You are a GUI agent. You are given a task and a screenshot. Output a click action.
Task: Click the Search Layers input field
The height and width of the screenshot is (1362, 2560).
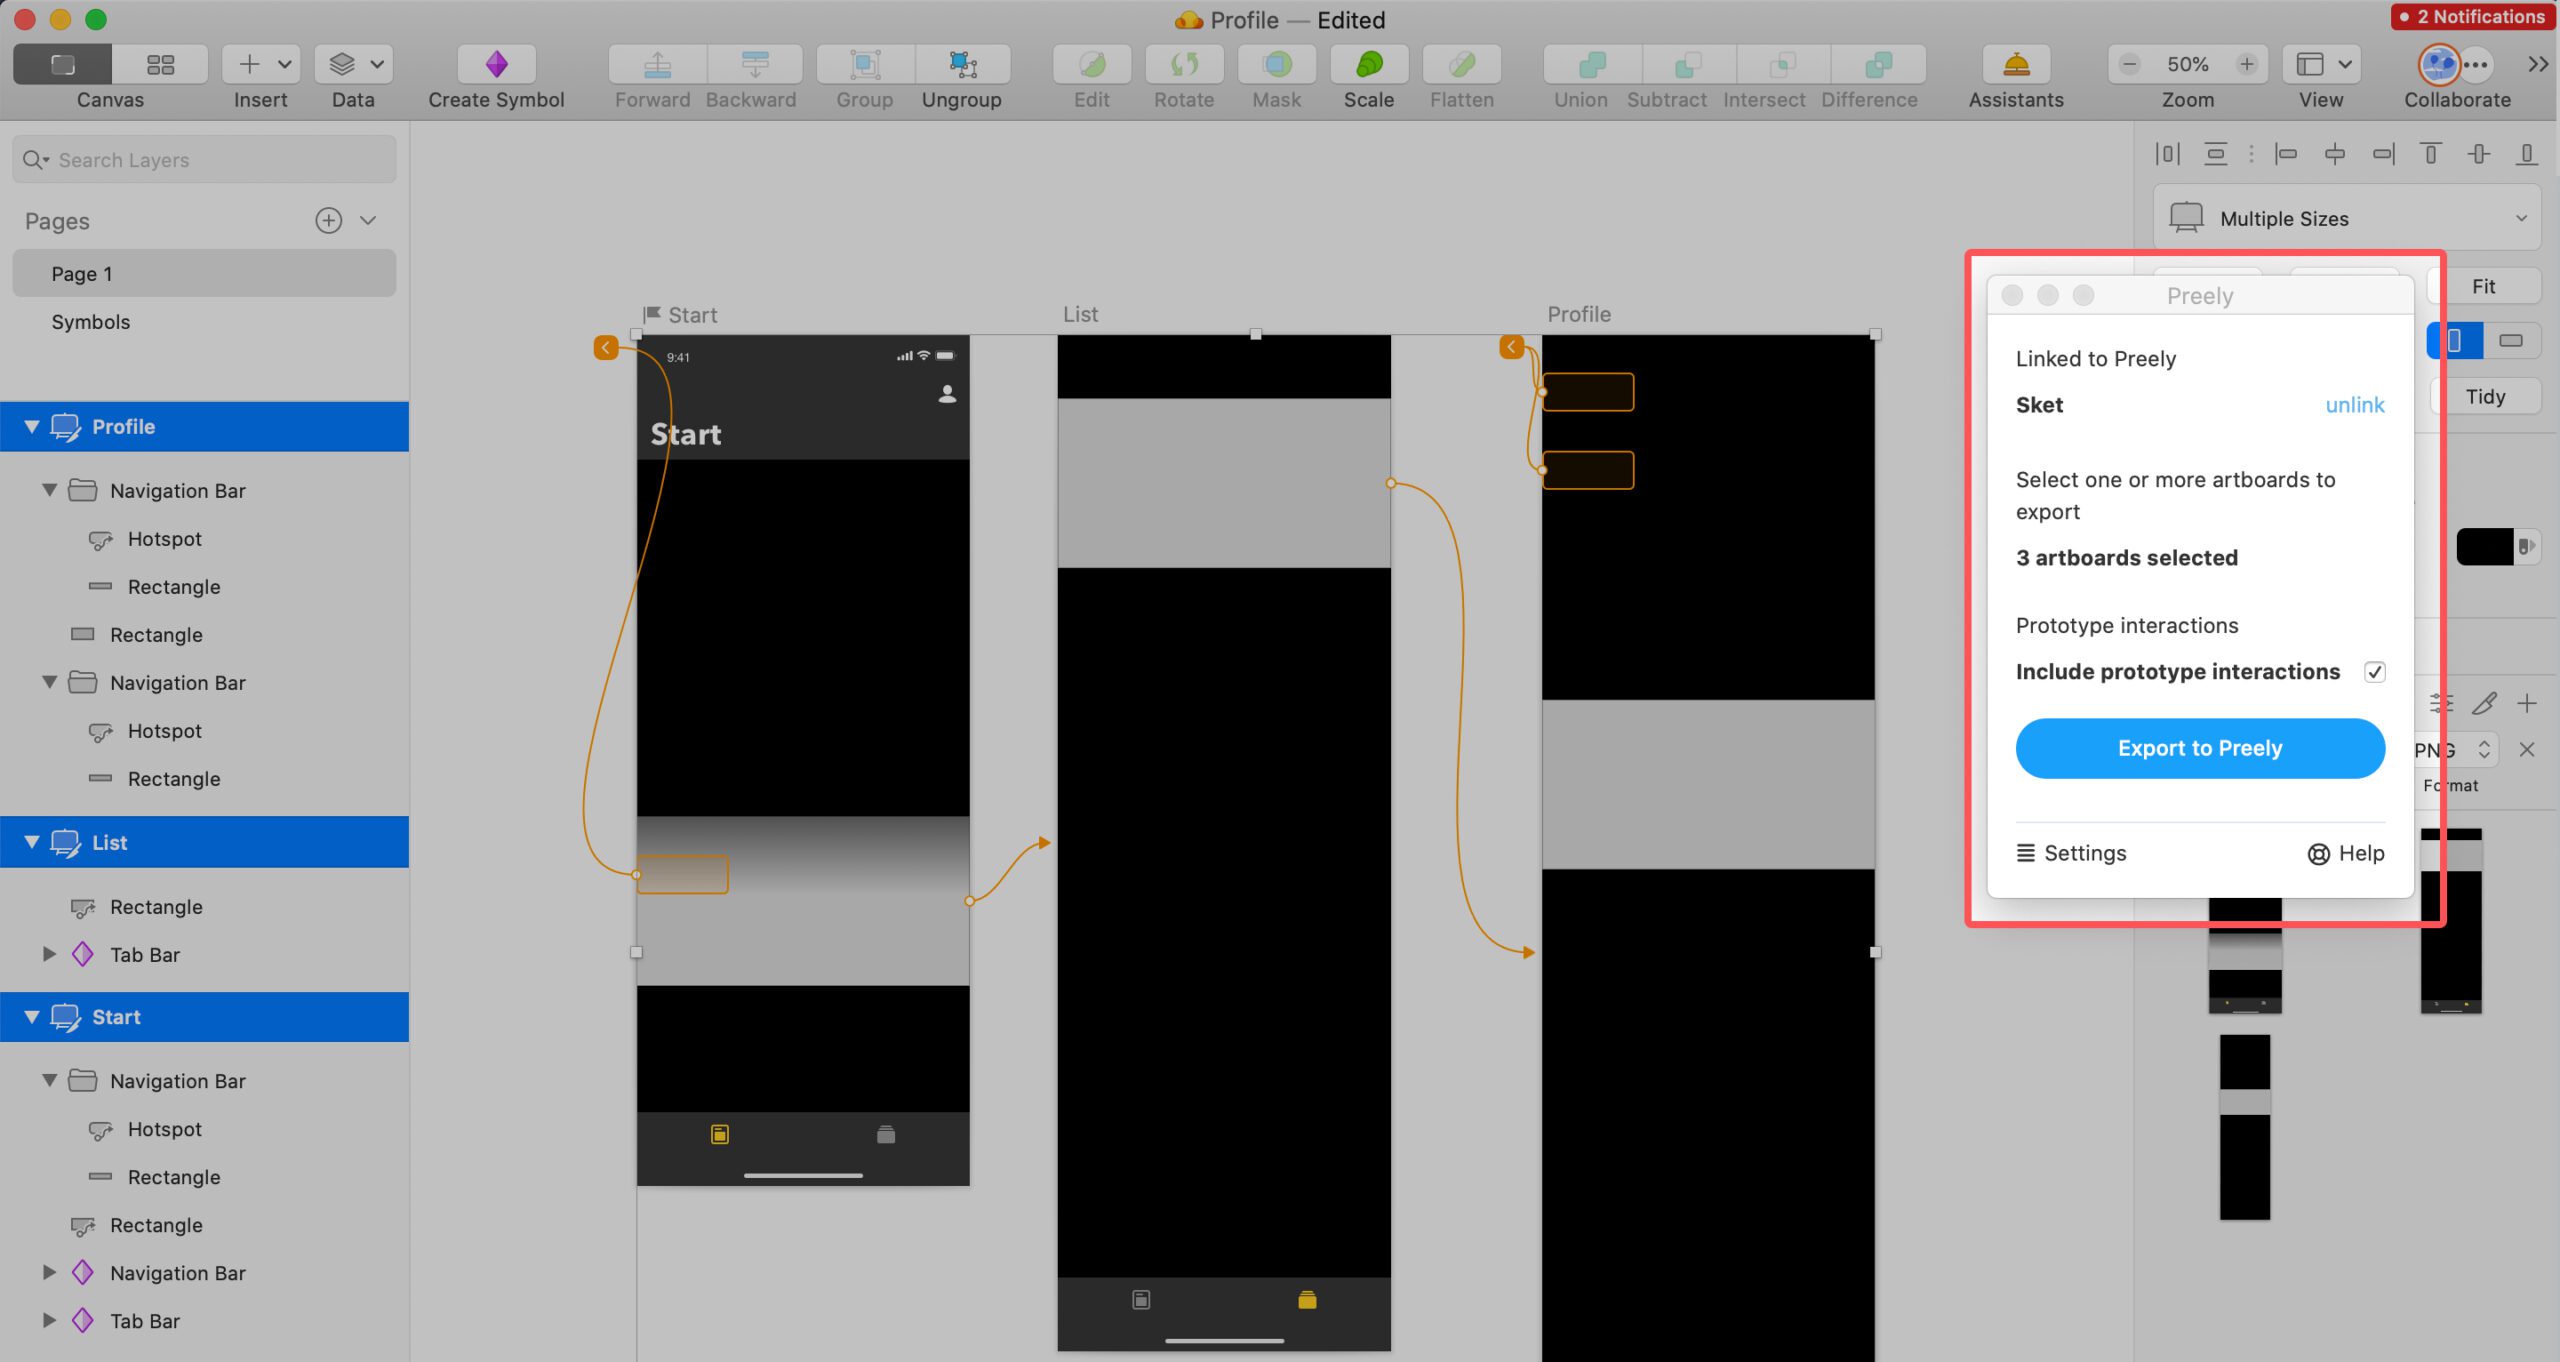pyautogui.click(x=203, y=158)
